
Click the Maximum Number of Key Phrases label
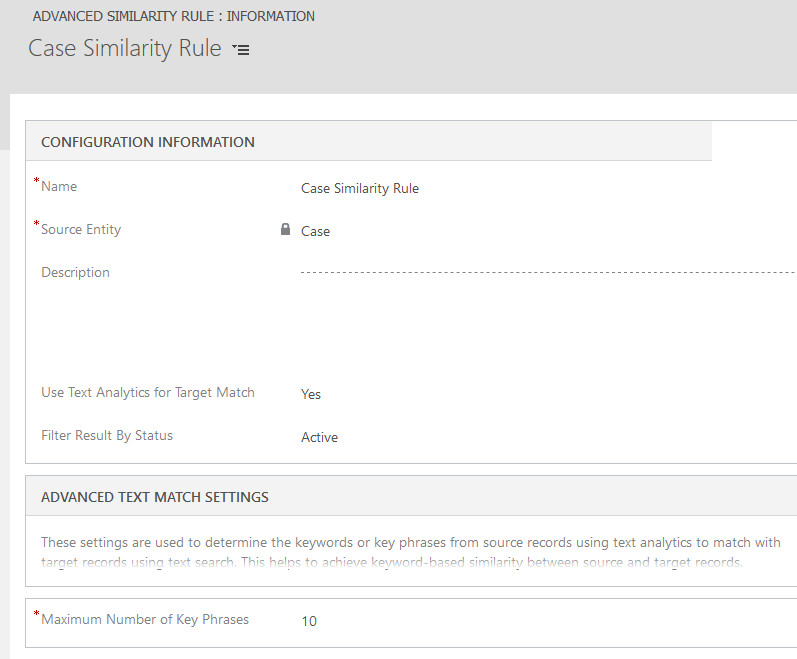pos(145,619)
